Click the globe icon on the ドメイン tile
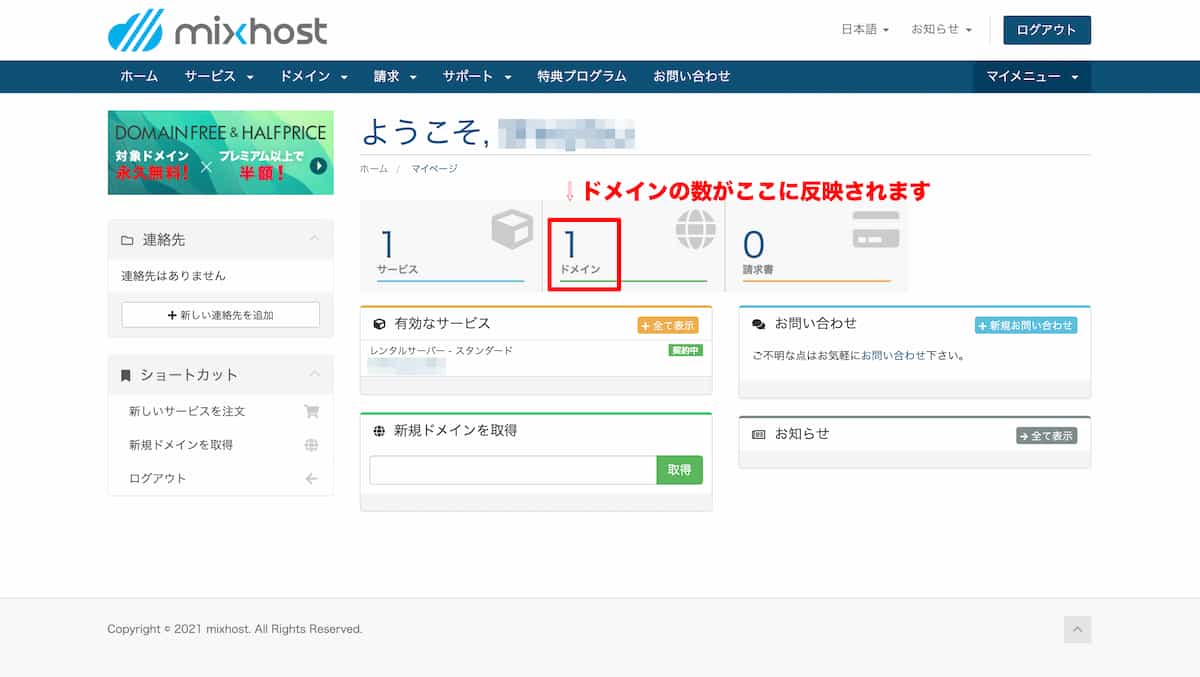The width and height of the screenshot is (1200, 677). (x=695, y=230)
